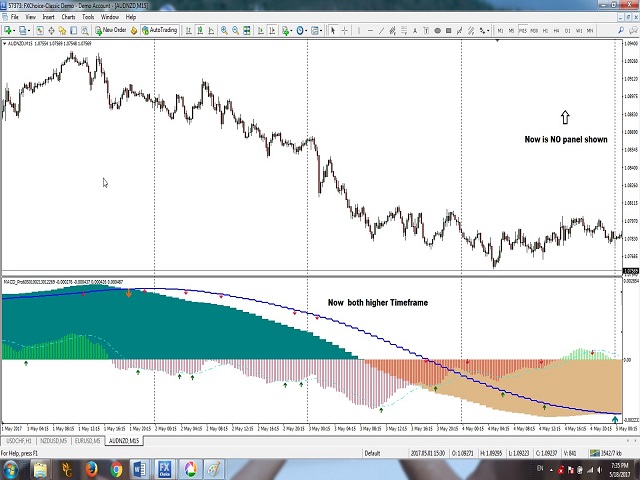Select the Vertical Line drawing tool
This screenshot has height=480, width=640.
tap(359, 31)
